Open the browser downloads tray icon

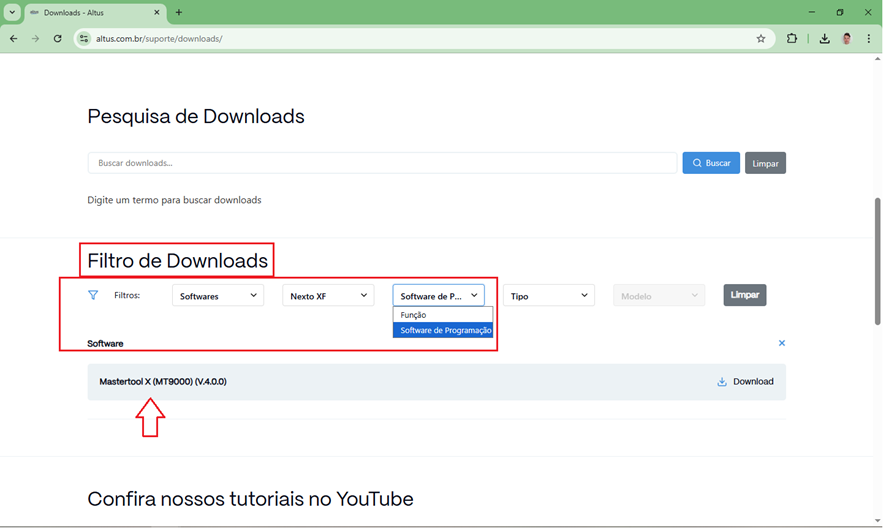coord(824,39)
